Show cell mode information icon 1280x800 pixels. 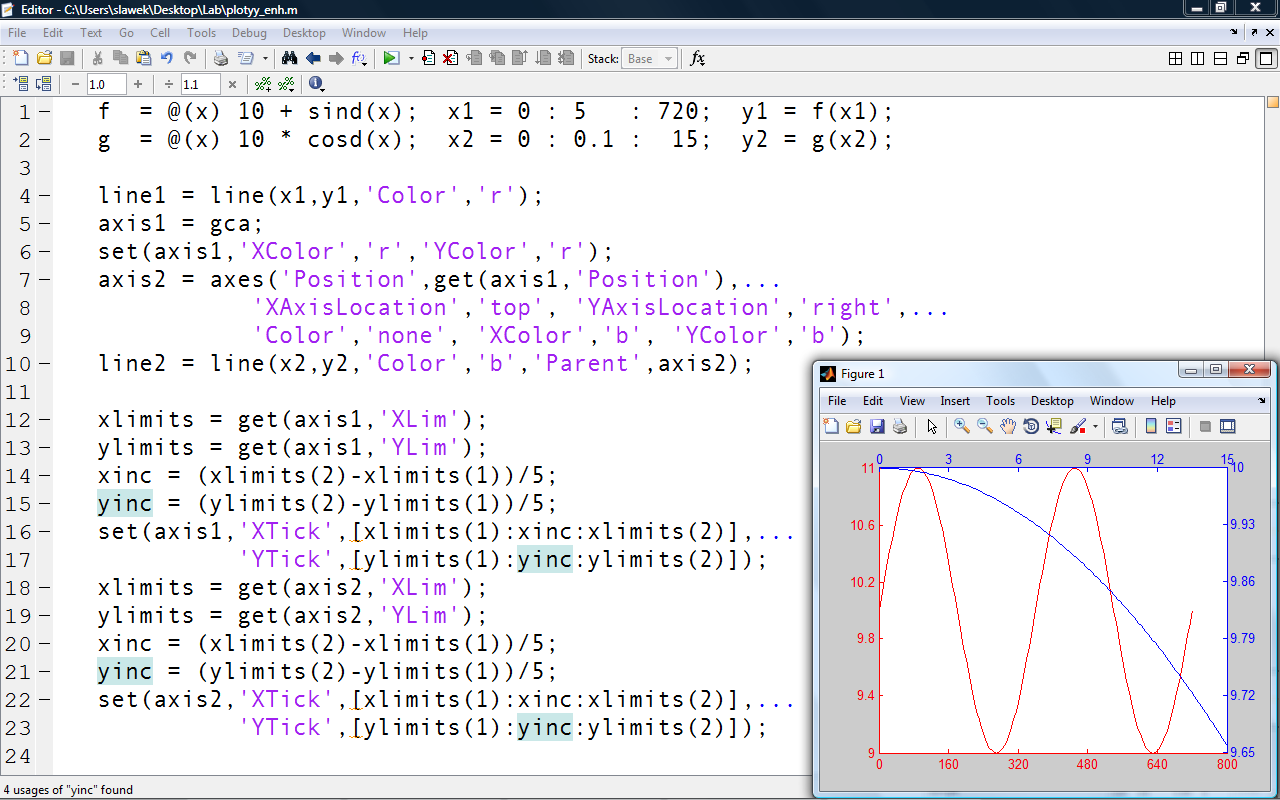tap(316, 84)
